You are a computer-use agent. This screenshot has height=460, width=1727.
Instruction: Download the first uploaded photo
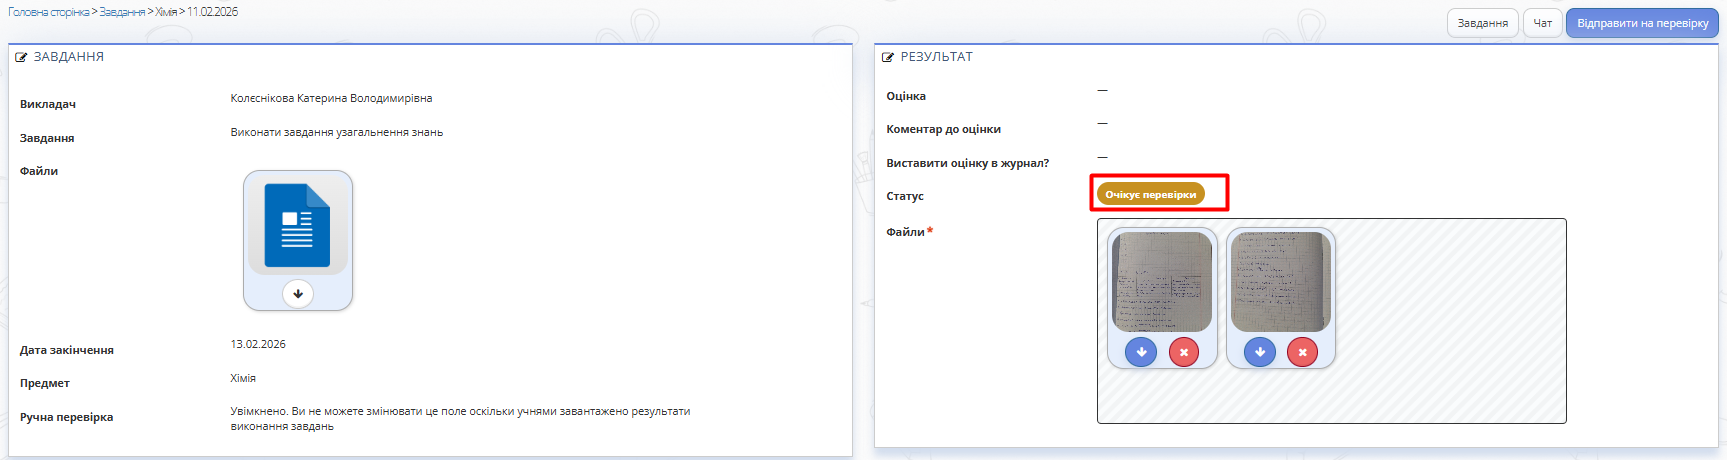[1141, 352]
